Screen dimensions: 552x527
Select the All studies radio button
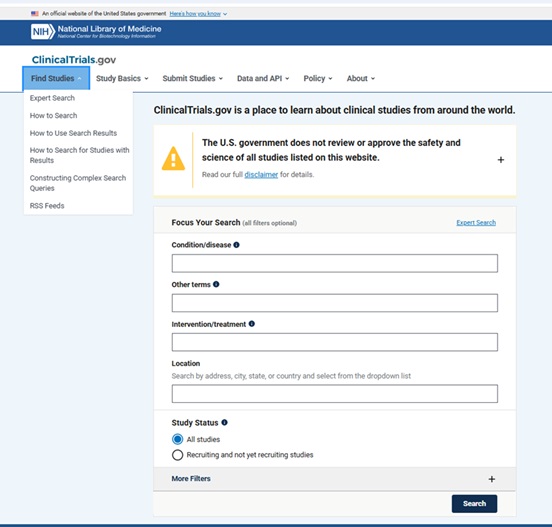(177, 439)
